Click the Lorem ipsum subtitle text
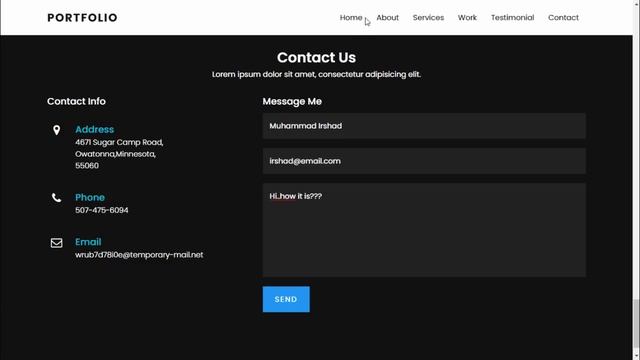The height and width of the screenshot is (360, 640). (316, 75)
